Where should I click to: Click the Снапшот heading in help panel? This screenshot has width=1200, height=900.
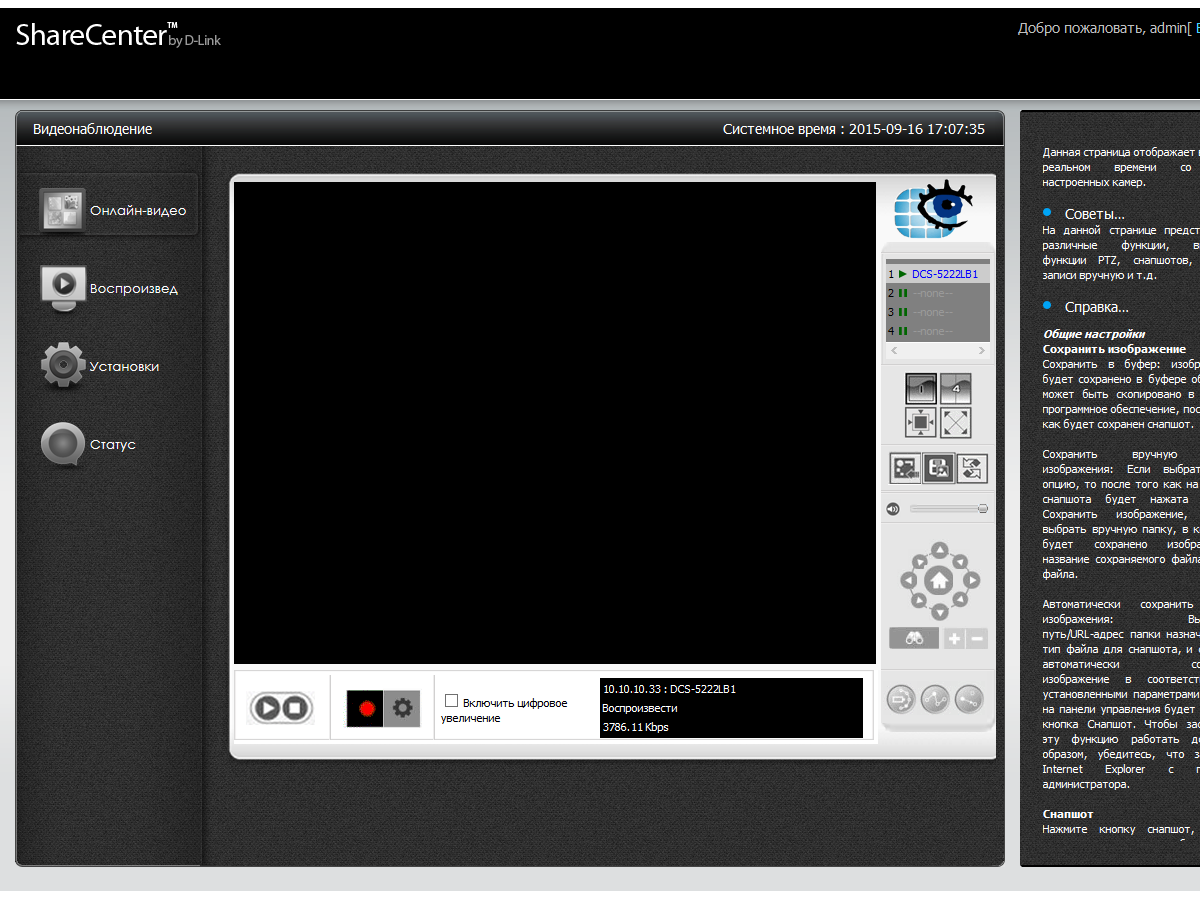click(x=1068, y=814)
